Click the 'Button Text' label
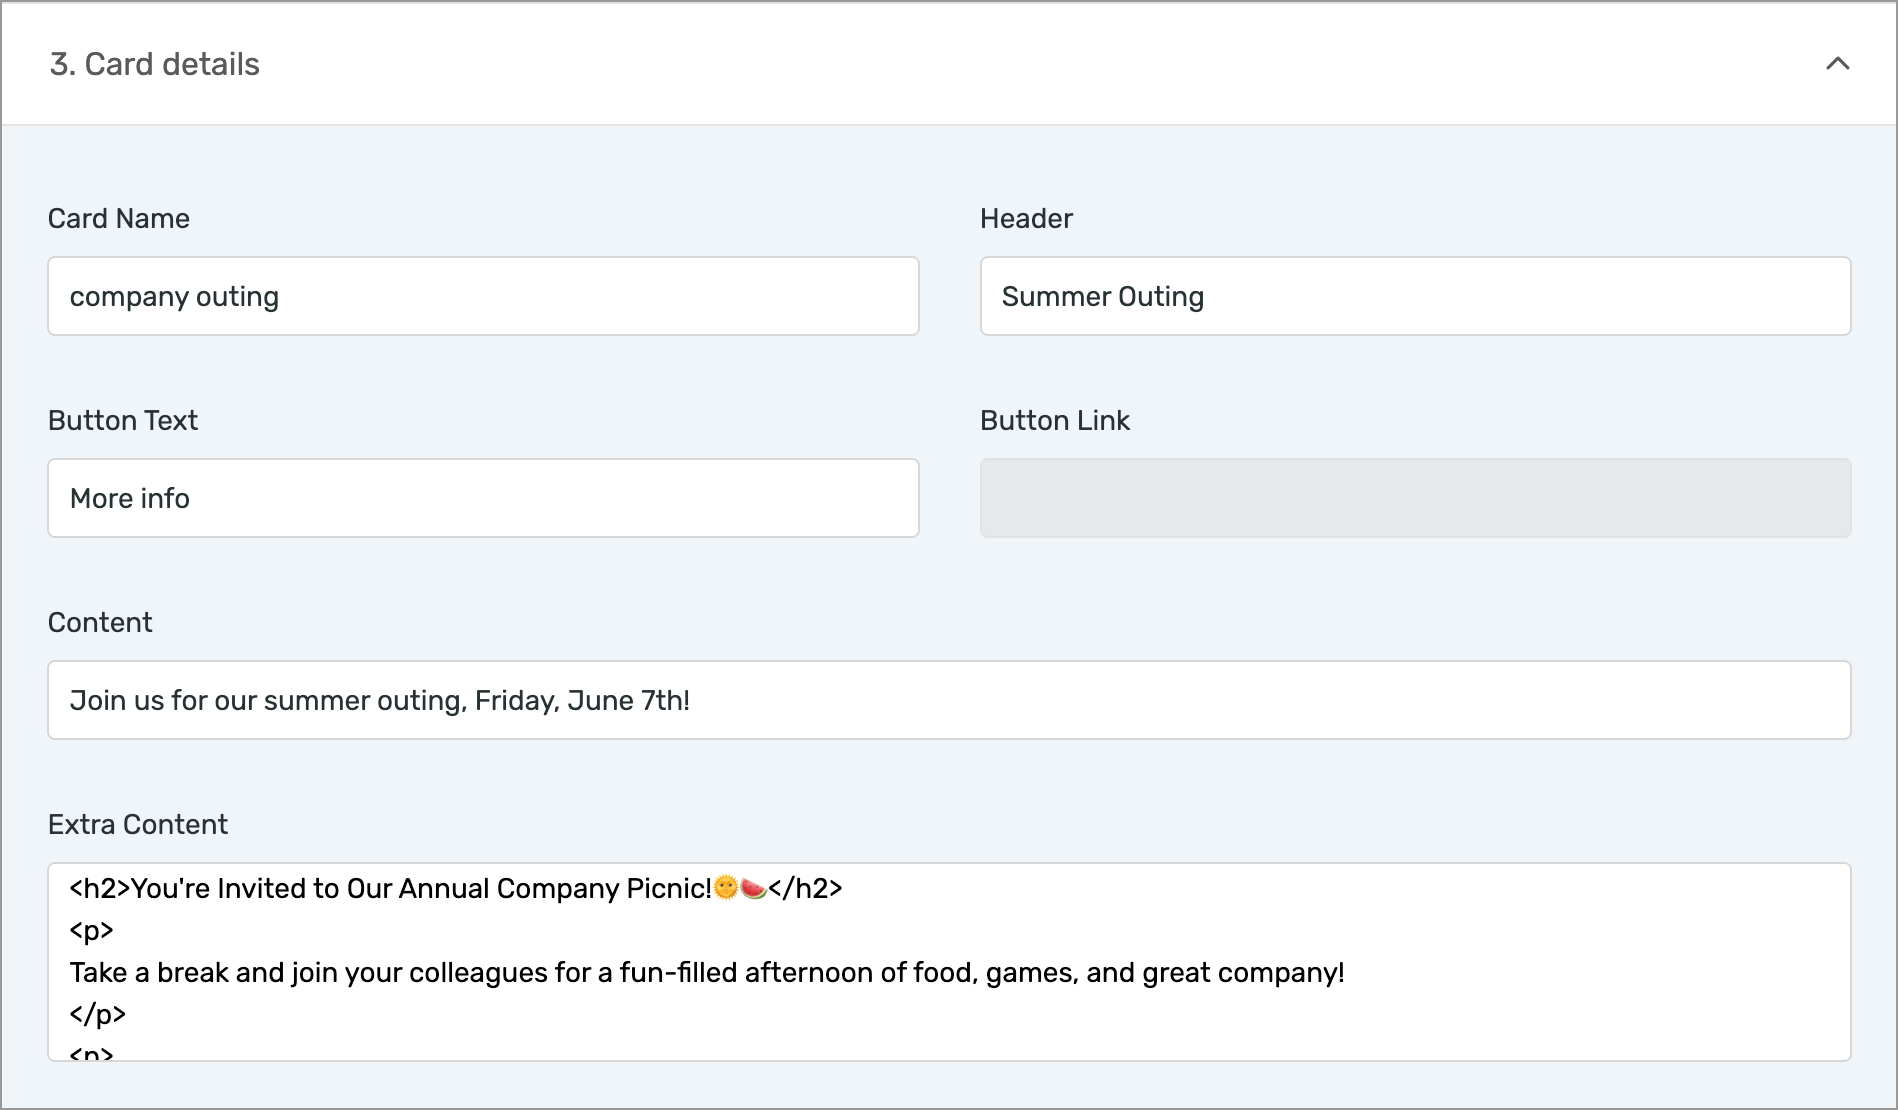The height and width of the screenshot is (1110, 1898). pyautogui.click(x=123, y=420)
